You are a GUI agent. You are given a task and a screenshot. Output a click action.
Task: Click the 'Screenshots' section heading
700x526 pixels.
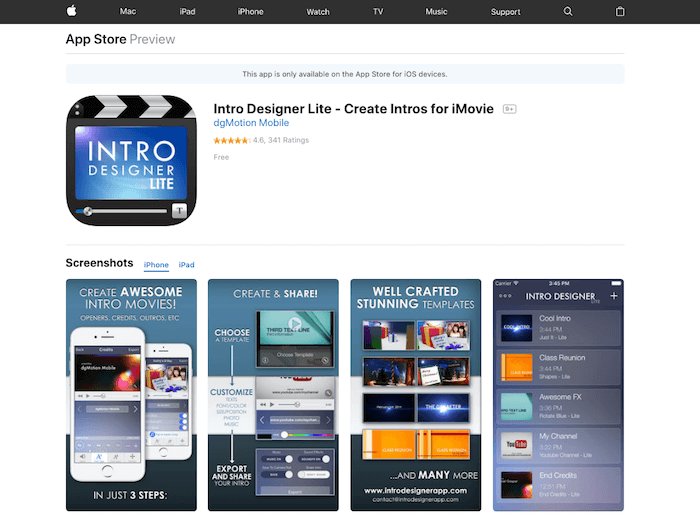(100, 263)
